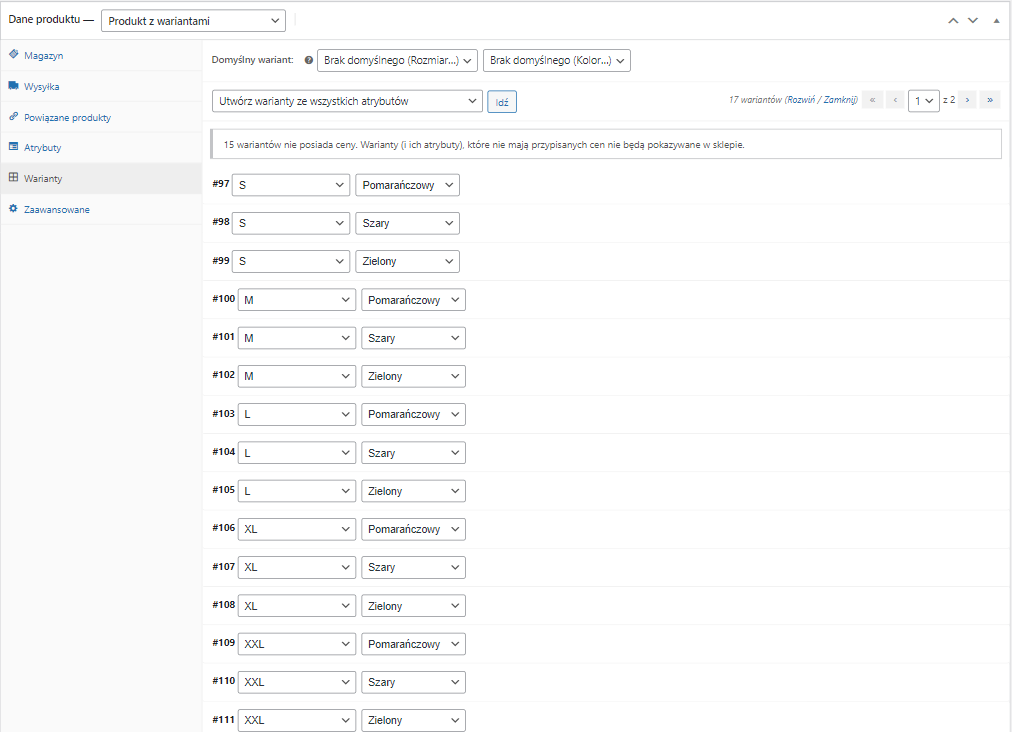
Task: Collapse the Dane produktu panel
Action: coord(995,21)
